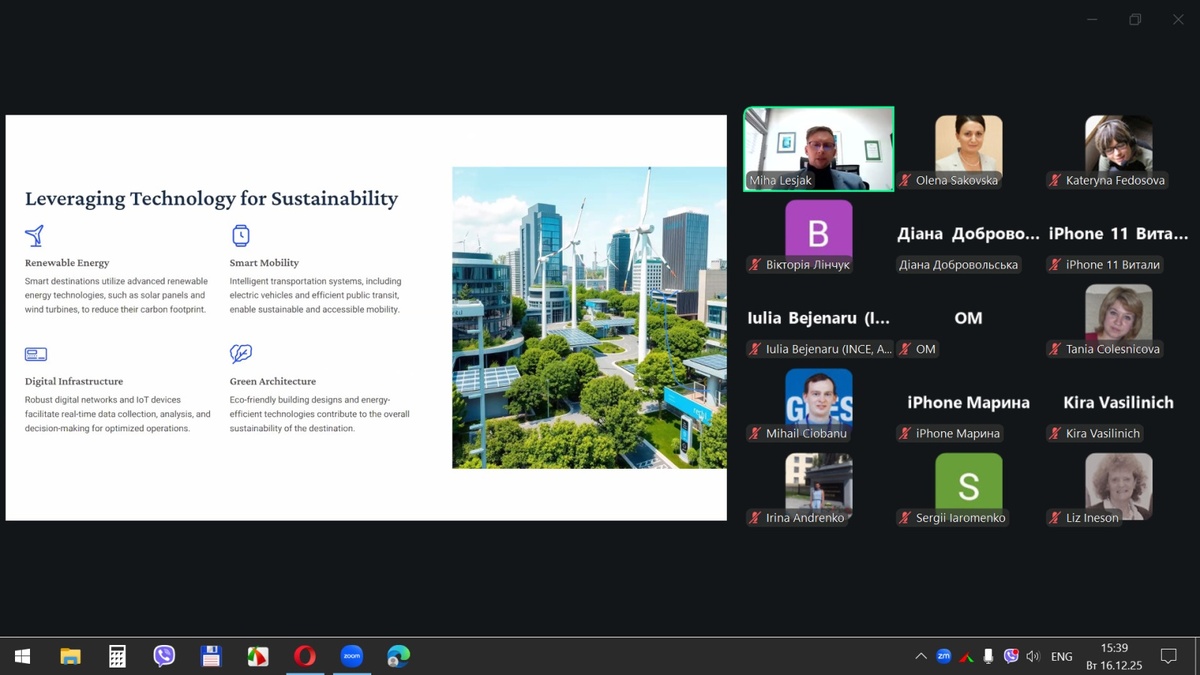Click Sergii Iaromenko's green S avatar
This screenshot has width=1200, height=675.
[x=968, y=485]
